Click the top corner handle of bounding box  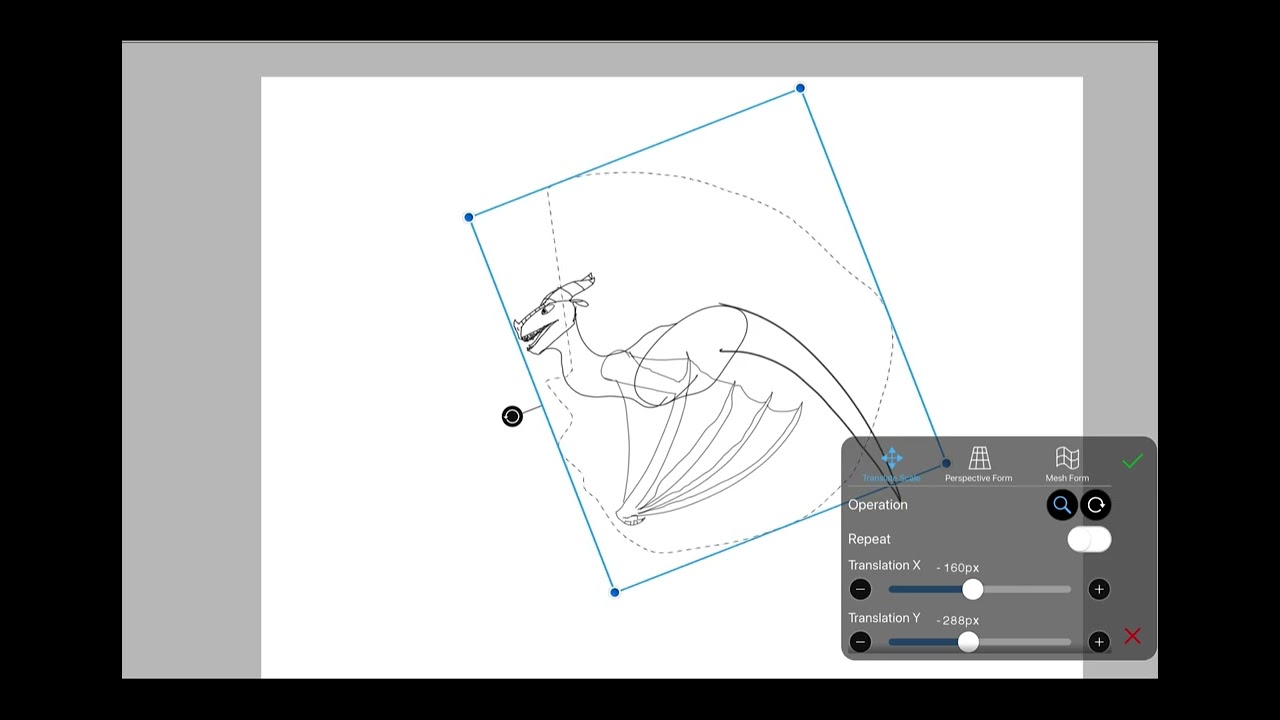pyautogui.click(x=800, y=89)
